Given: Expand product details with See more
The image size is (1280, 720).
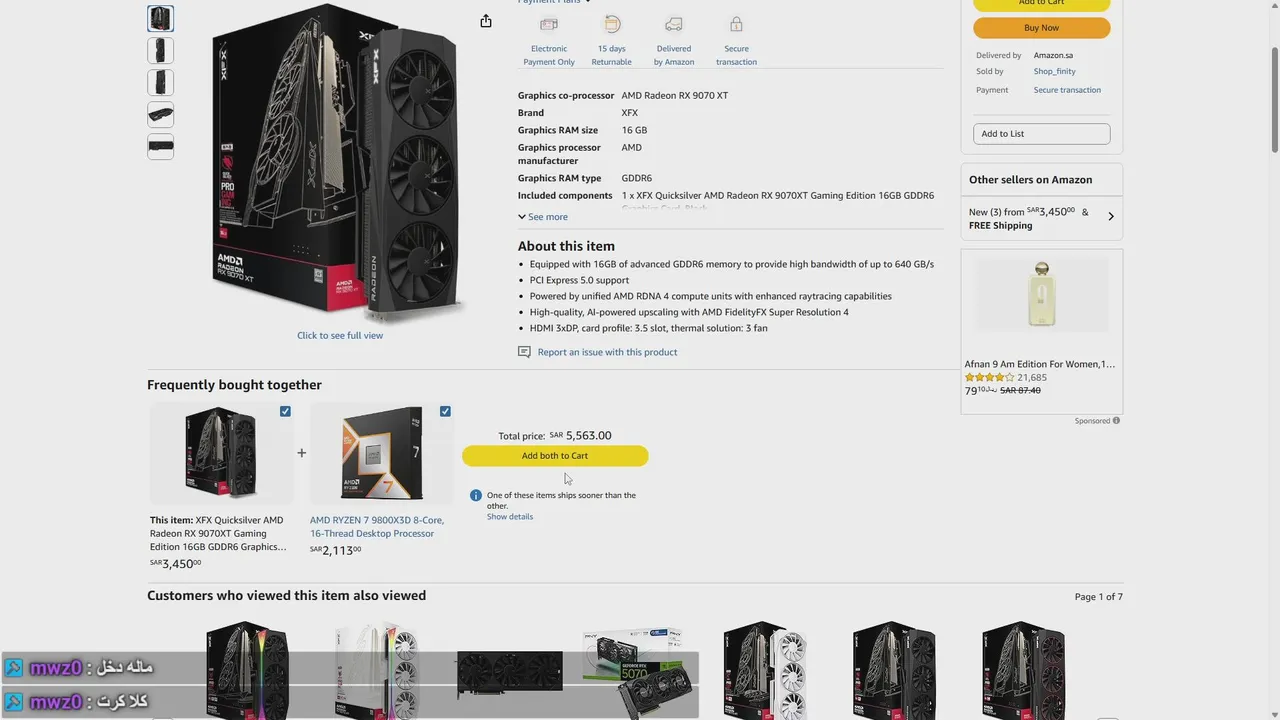Looking at the screenshot, I should pos(543,217).
